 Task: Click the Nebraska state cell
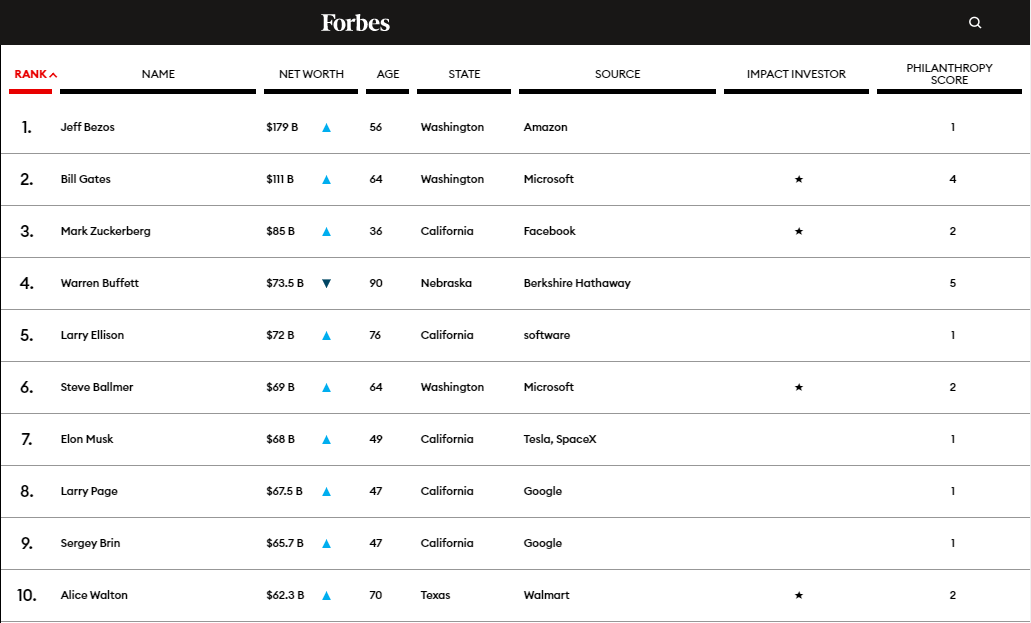pyautogui.click(x=446, y=283)
